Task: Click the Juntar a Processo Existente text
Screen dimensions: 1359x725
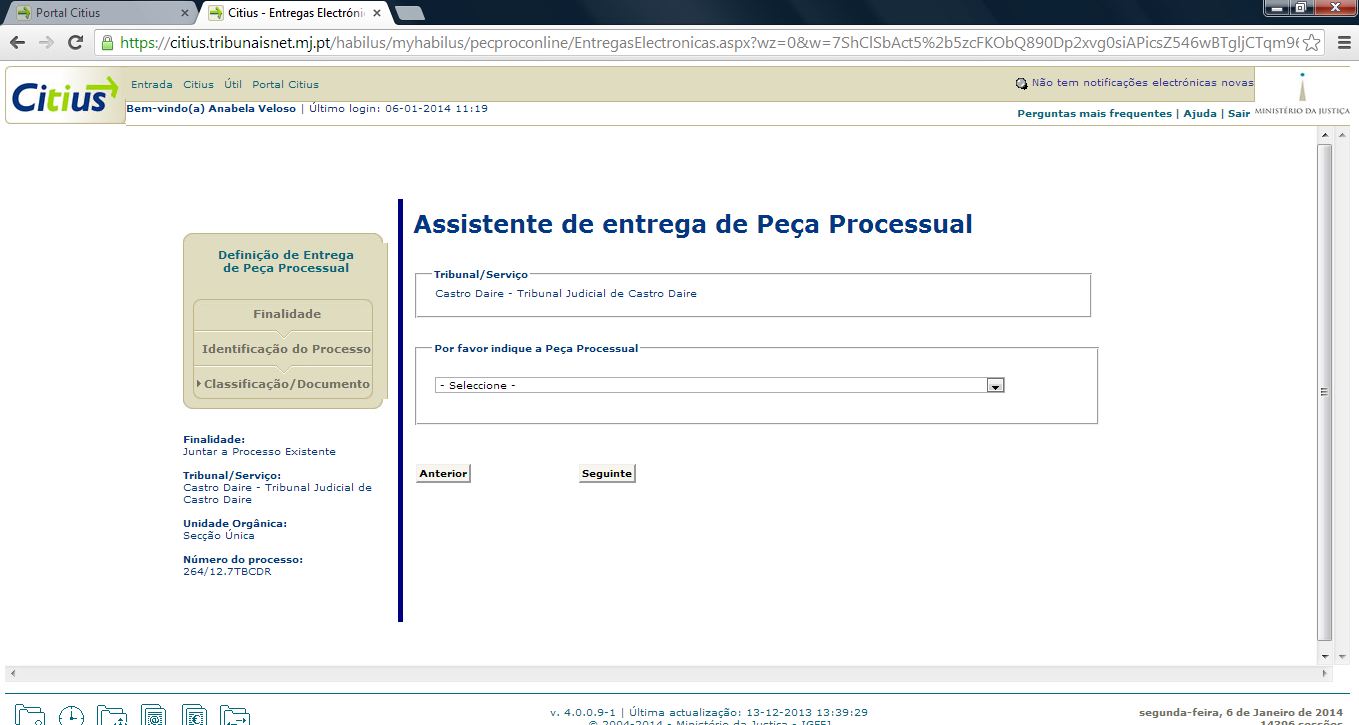Action: click(259, 452)
